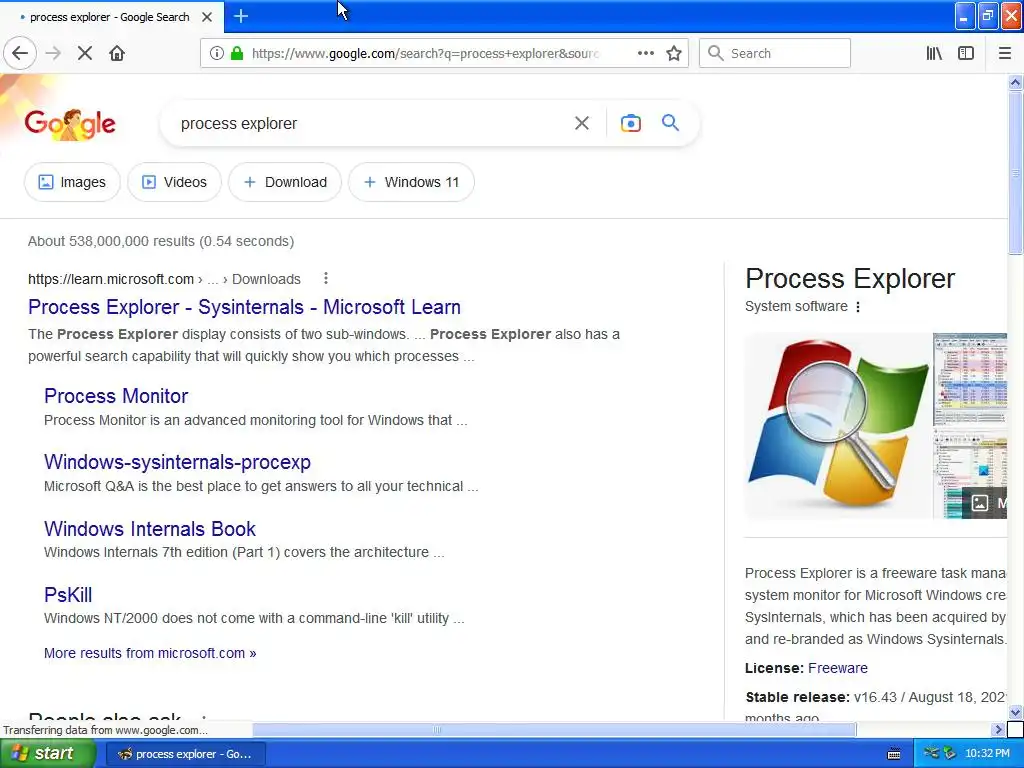The width and height of the screenshot is (1024, 768).
Task: Click the more images icon on thumbnail
Action: [980, 502]
